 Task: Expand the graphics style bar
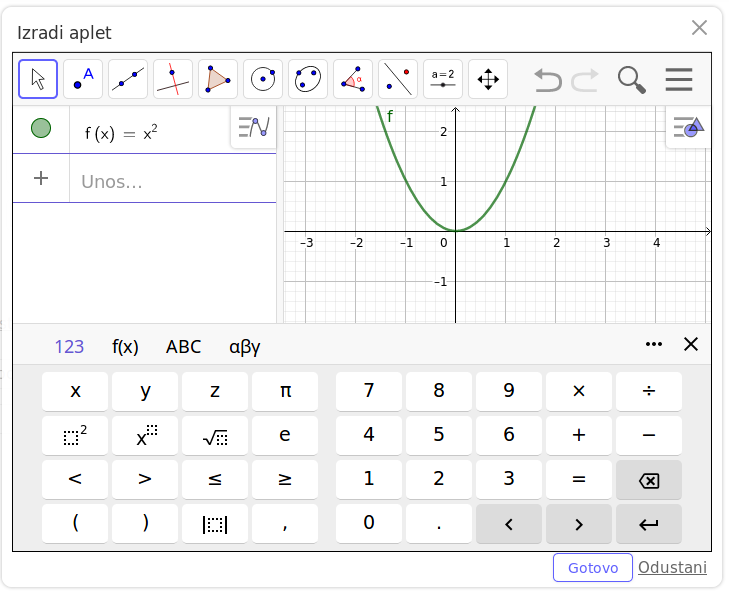pos(688,127)
